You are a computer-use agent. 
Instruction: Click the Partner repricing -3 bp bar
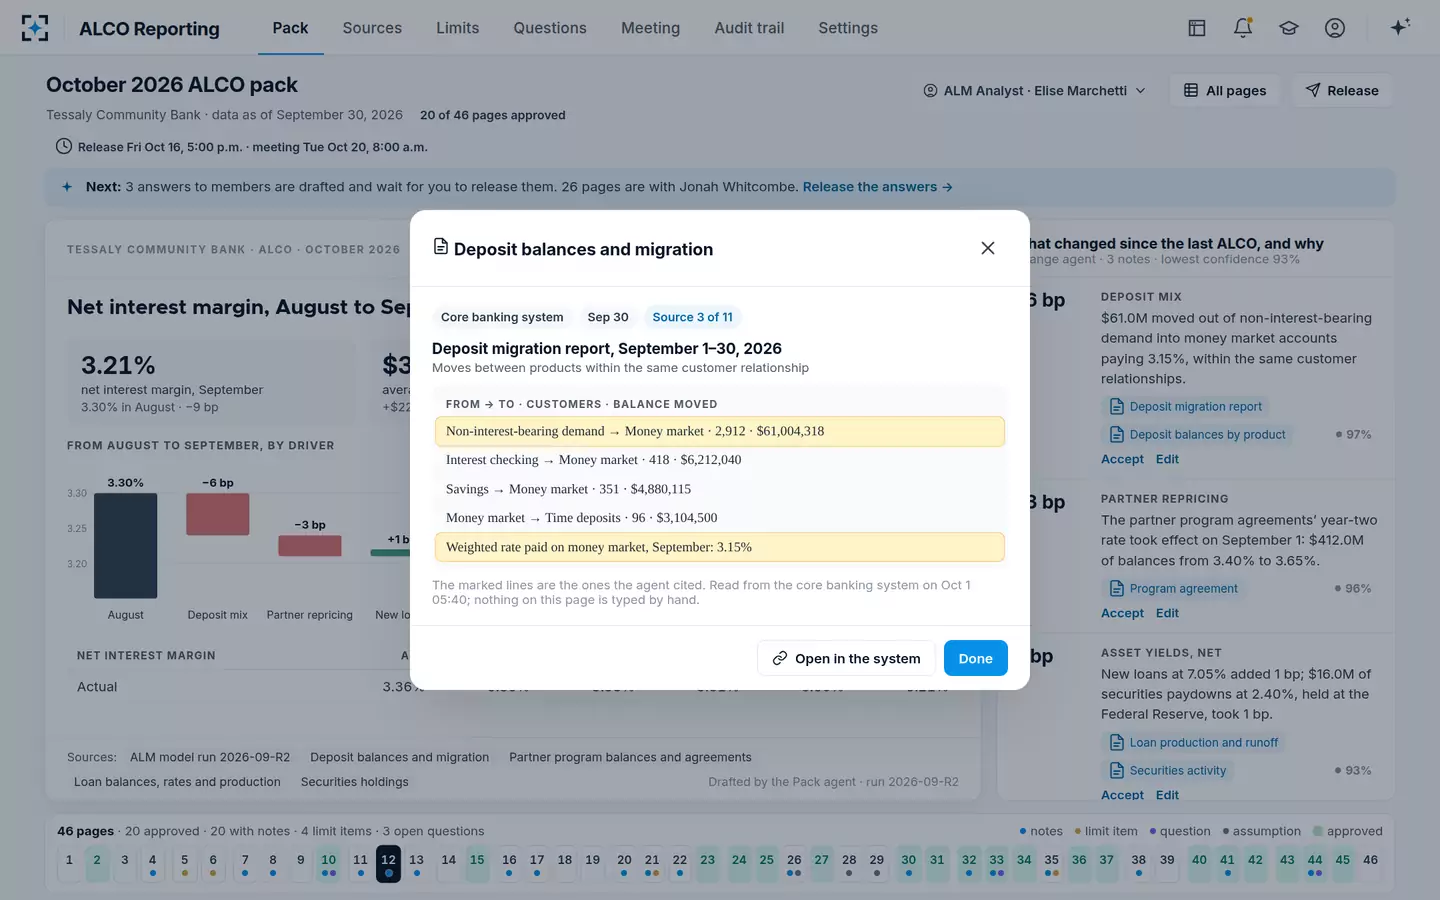[x=310, y=546]
